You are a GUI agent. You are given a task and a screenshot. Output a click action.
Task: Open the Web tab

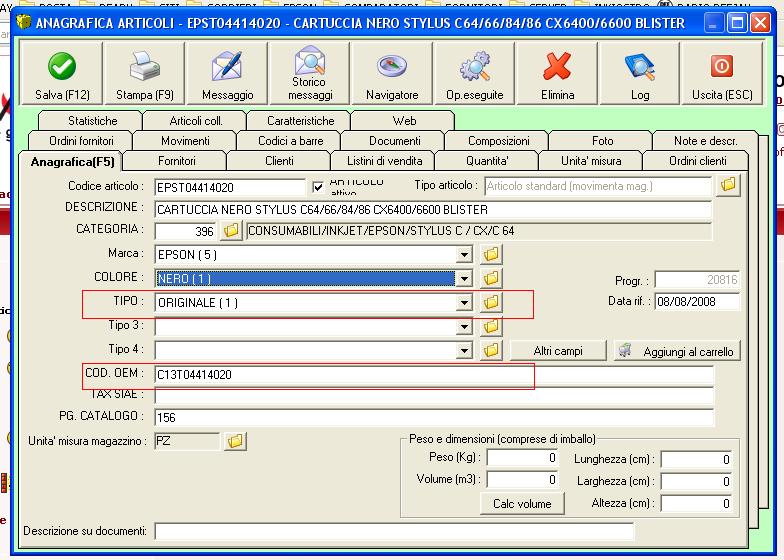pyautogui.click(x=404, y=120)
